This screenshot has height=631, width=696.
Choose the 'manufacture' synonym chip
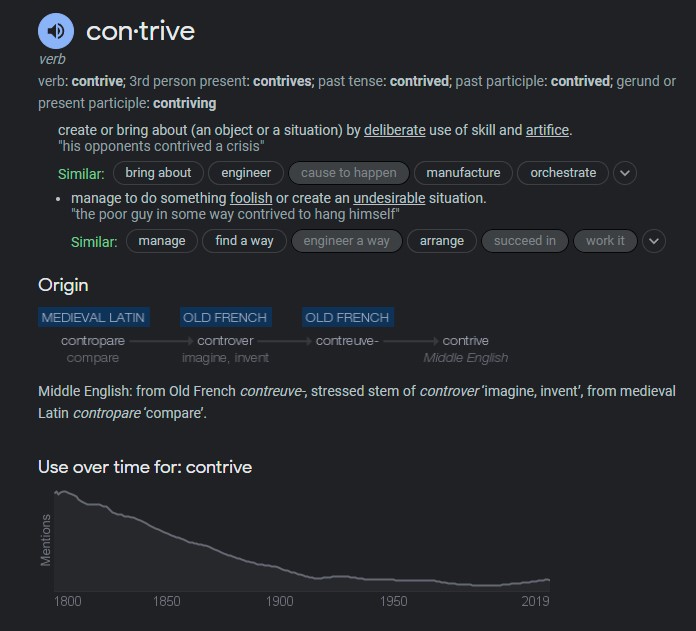pos(463,173)
